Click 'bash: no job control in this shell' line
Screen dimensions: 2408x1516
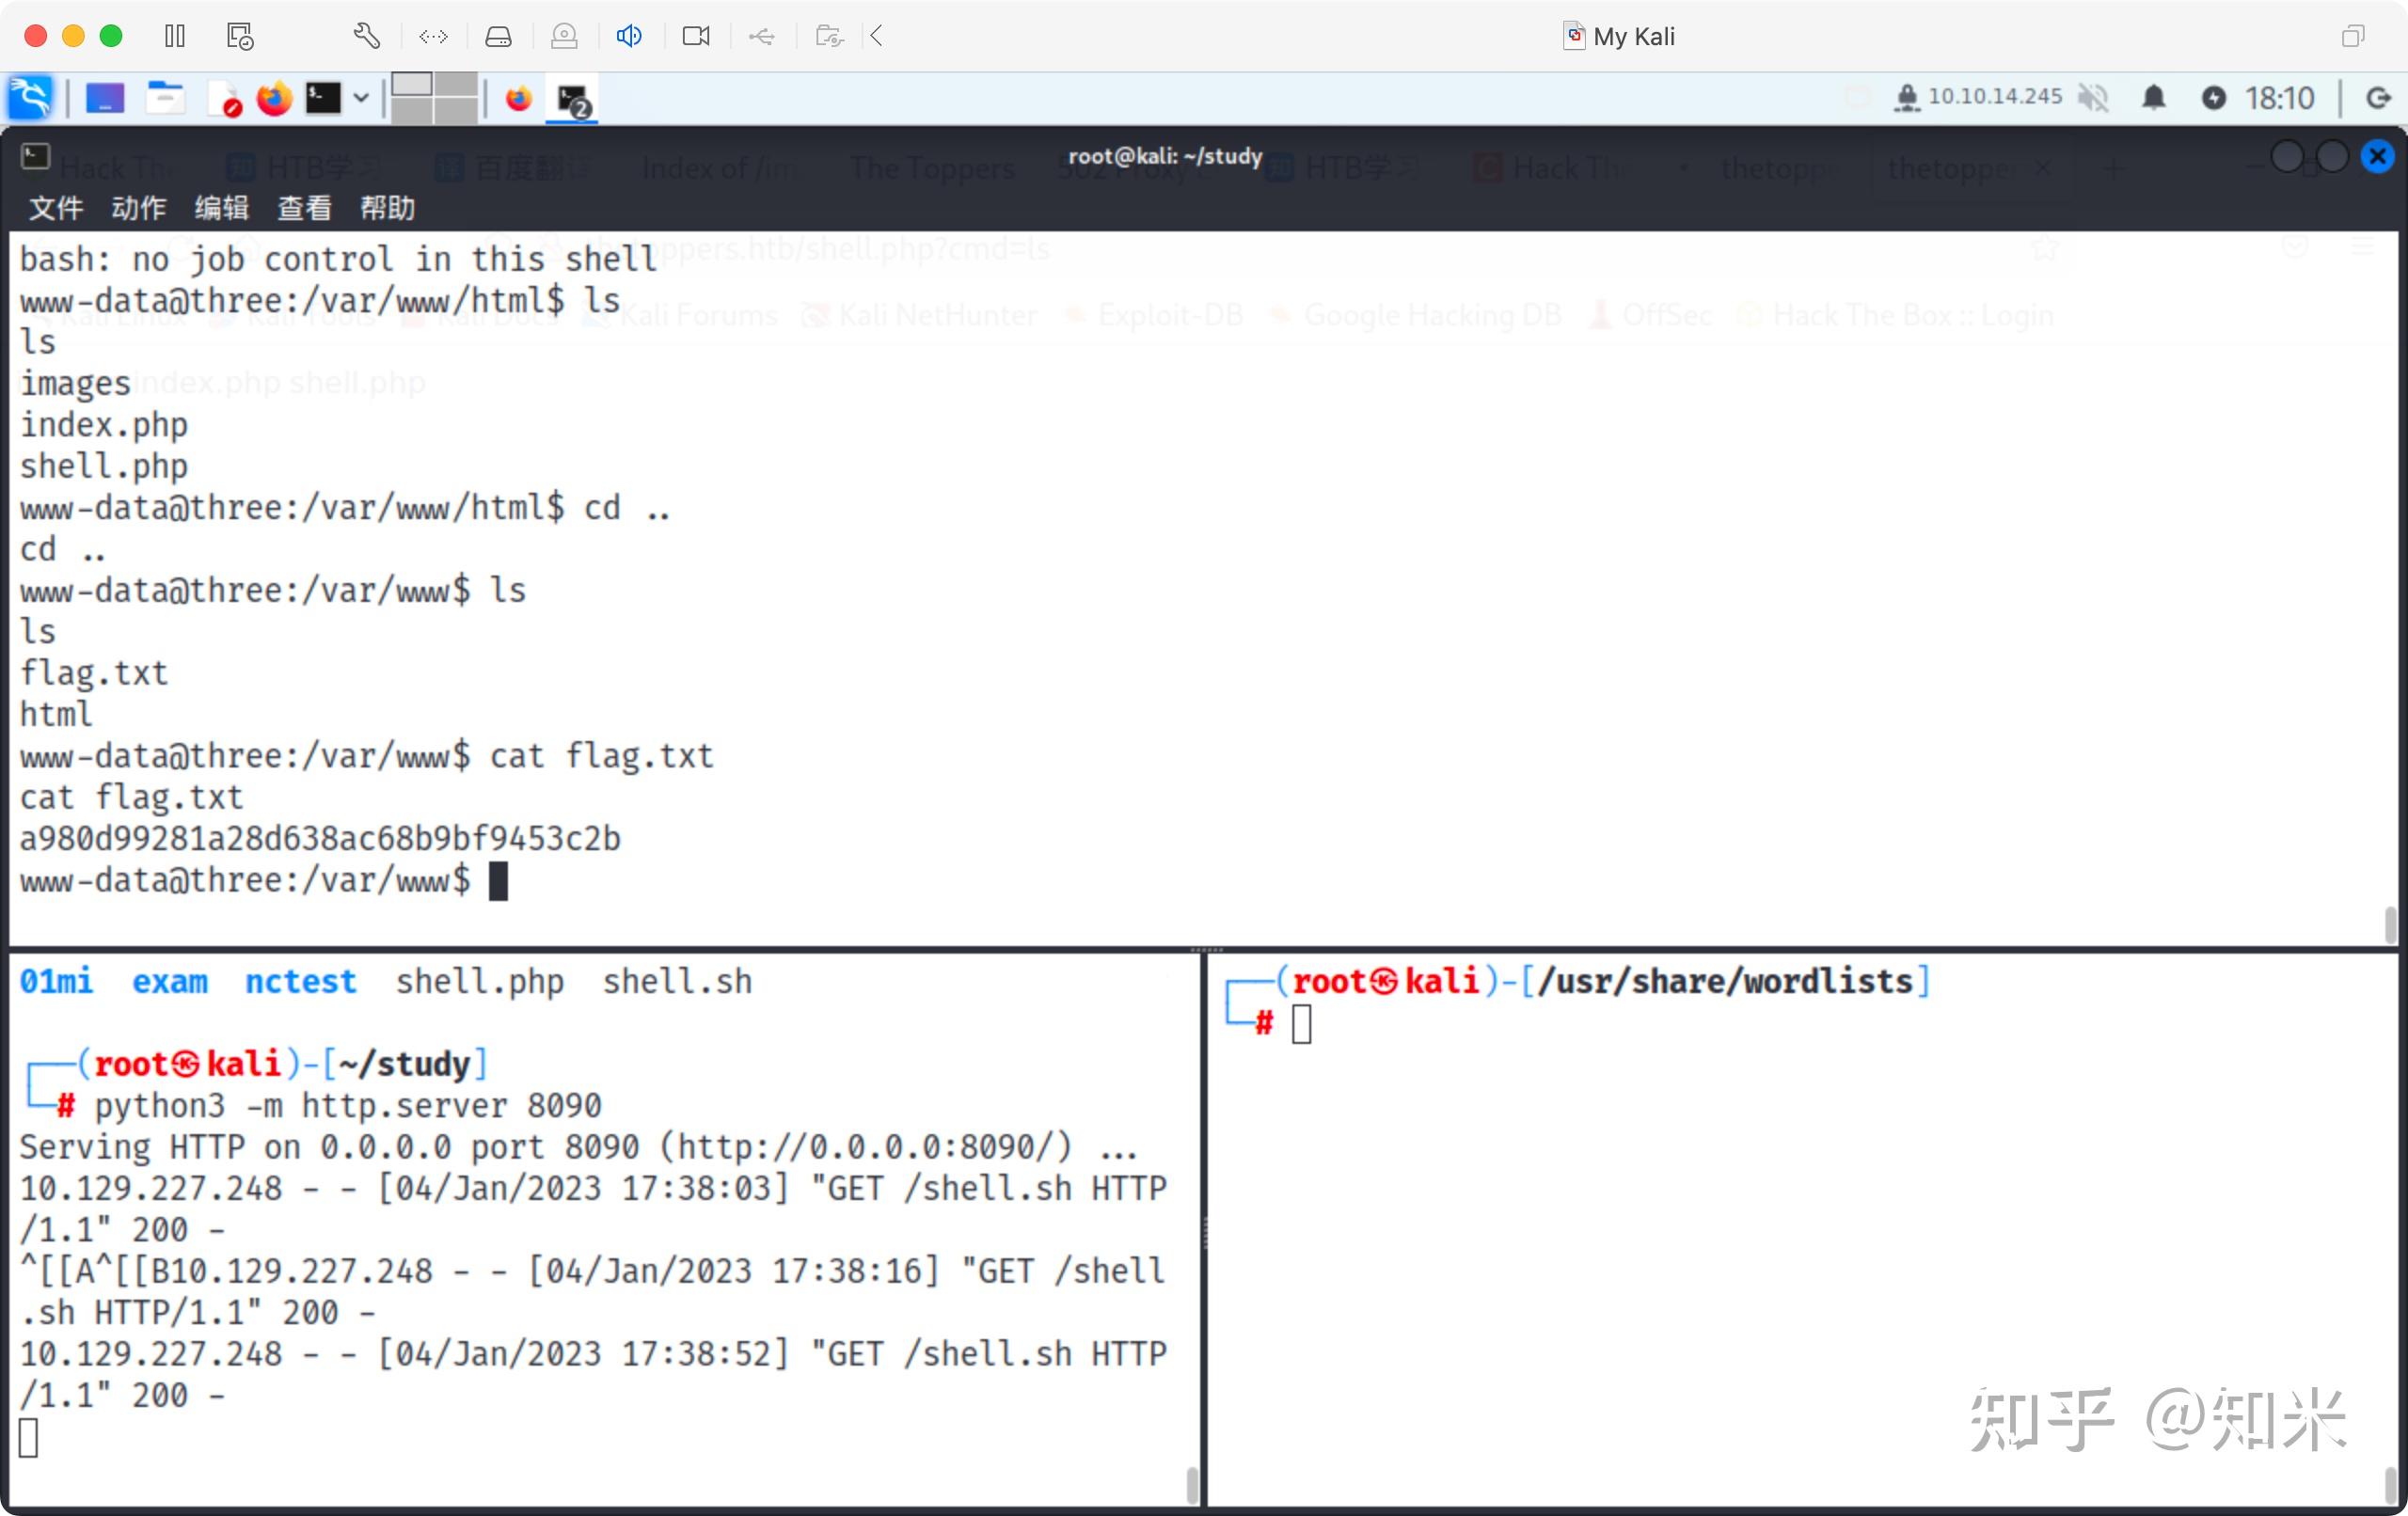point(338,259)
